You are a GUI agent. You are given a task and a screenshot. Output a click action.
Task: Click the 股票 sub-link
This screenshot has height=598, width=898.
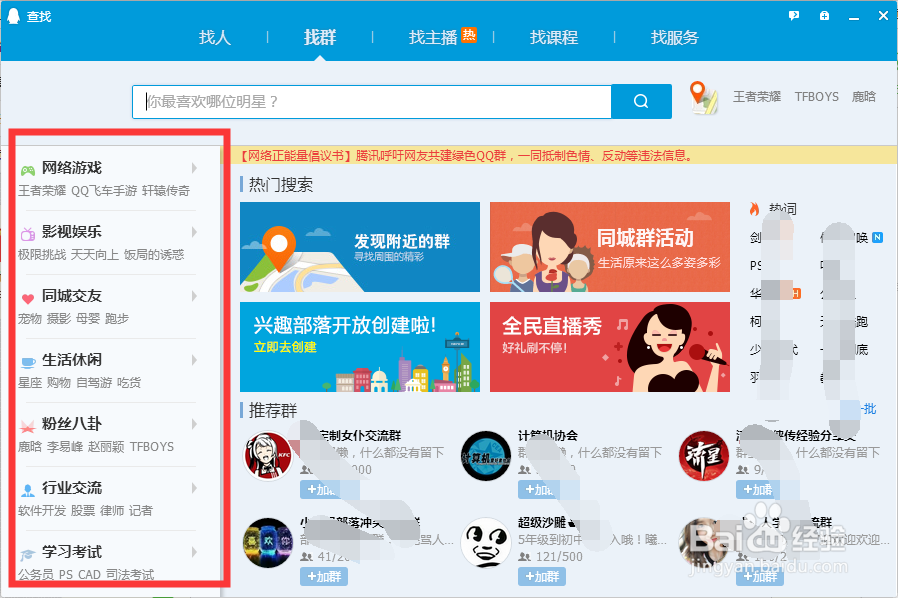(83, 511)
